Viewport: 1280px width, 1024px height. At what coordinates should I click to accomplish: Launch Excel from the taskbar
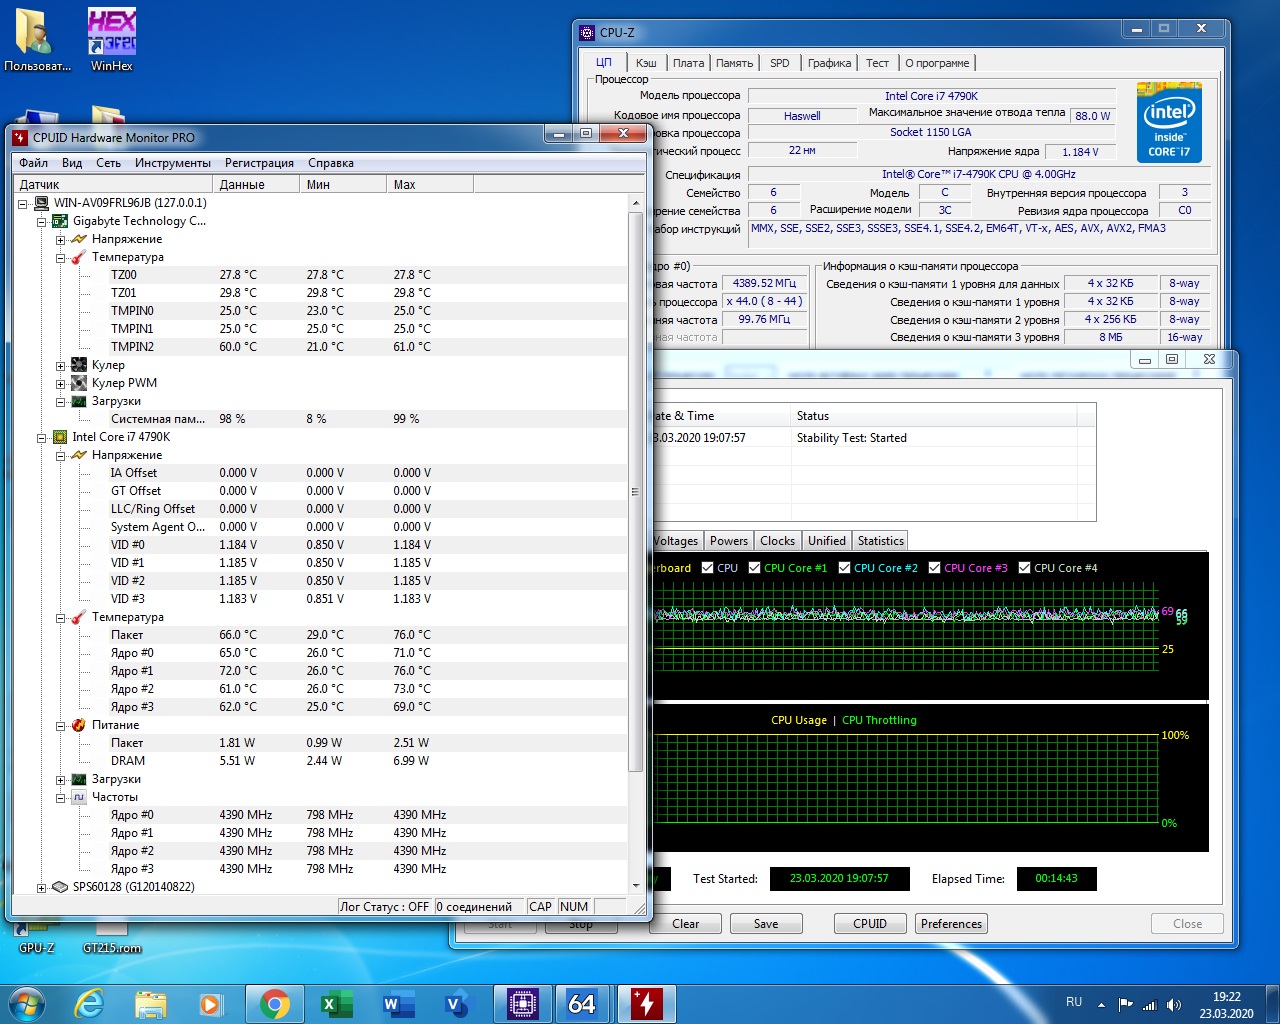336,1003
